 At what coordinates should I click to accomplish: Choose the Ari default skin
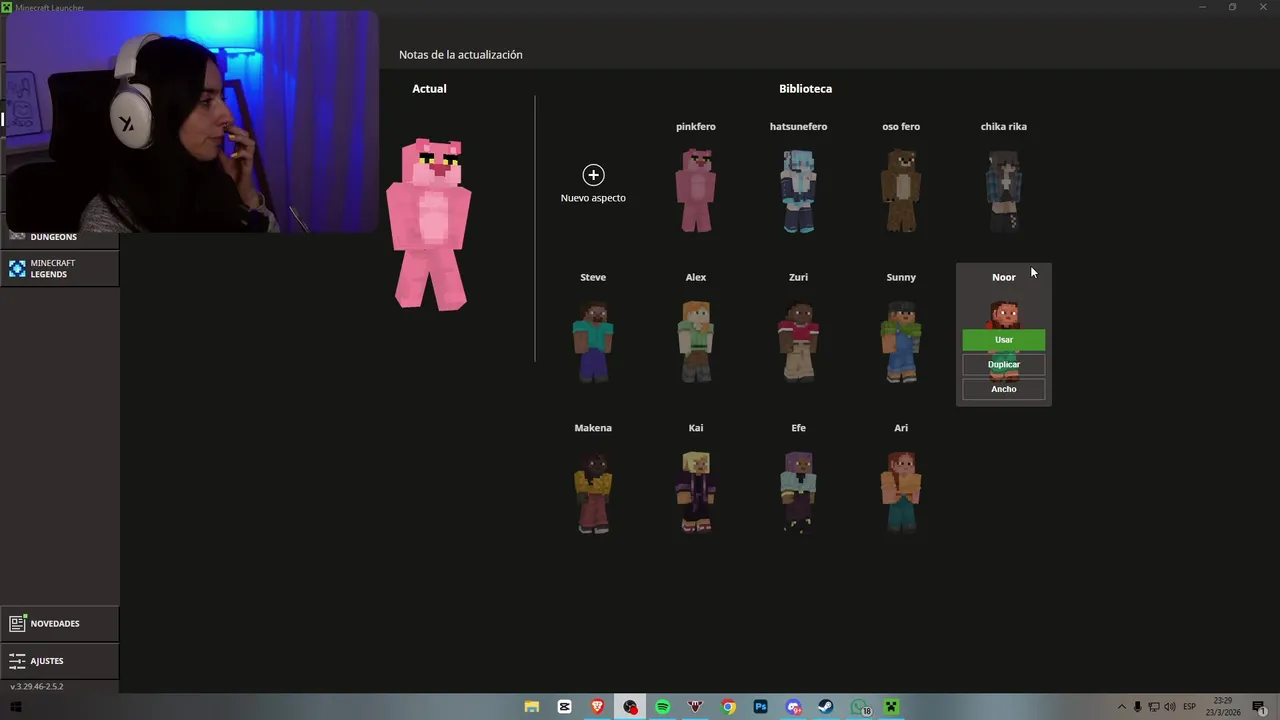[901, 492]
